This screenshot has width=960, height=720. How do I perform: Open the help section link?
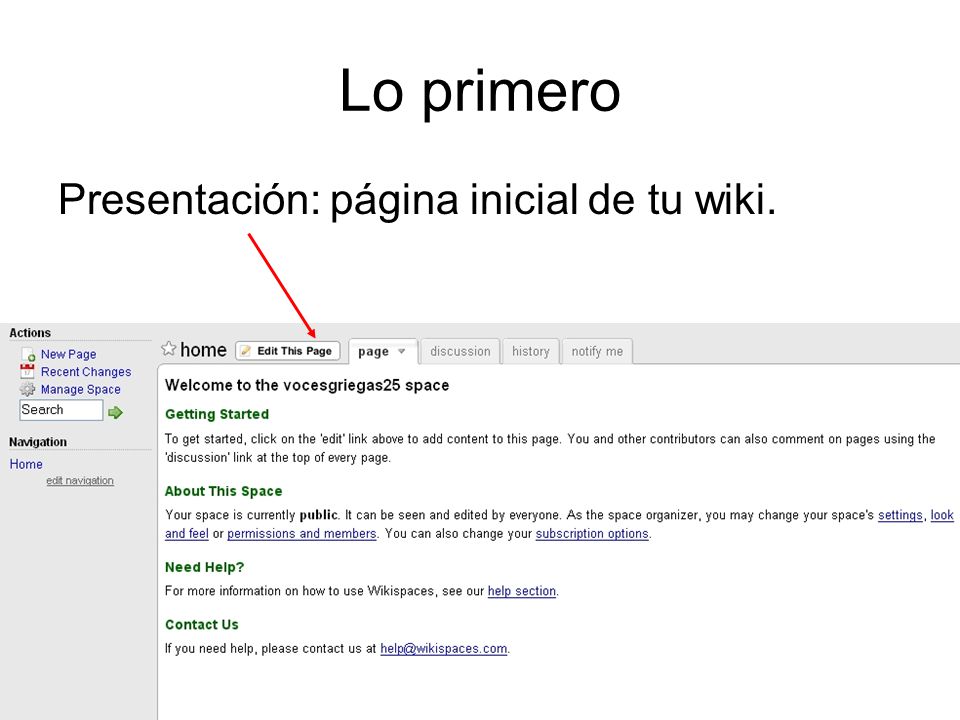pyautogui.click(x=522, y=591)
